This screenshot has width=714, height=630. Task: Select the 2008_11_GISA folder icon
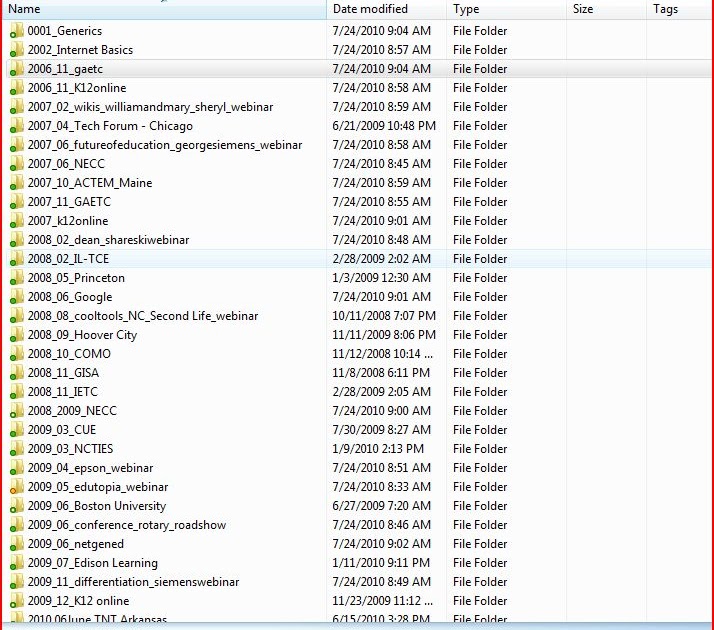[x=17, y=373]
